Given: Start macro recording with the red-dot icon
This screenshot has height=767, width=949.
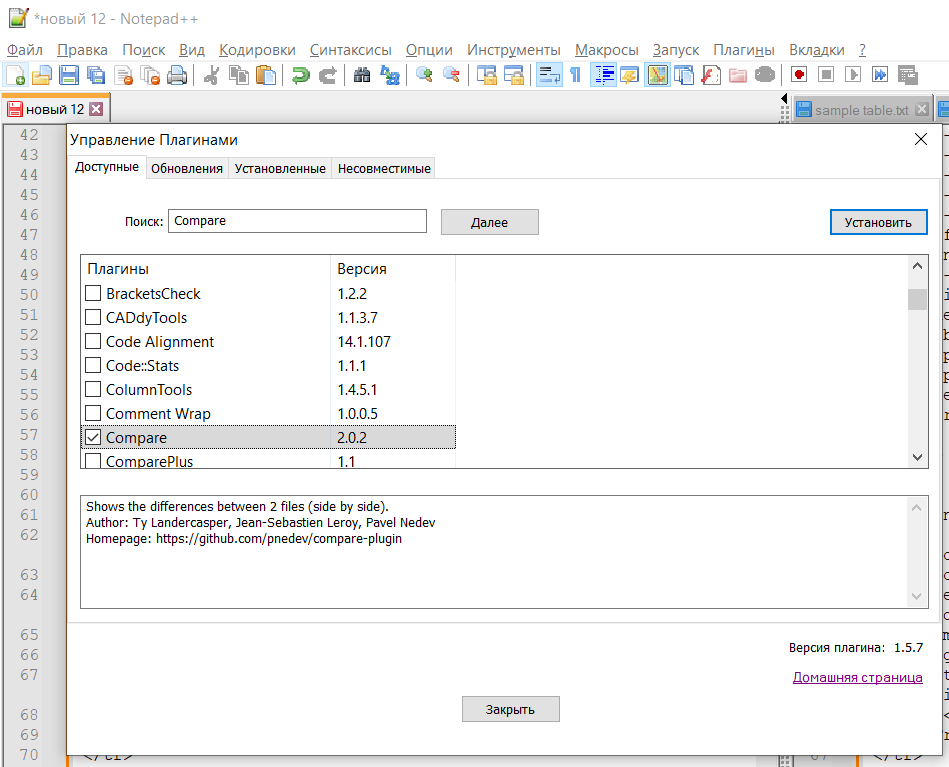Looking at the screenshot, I should click(x=798, y=75).
